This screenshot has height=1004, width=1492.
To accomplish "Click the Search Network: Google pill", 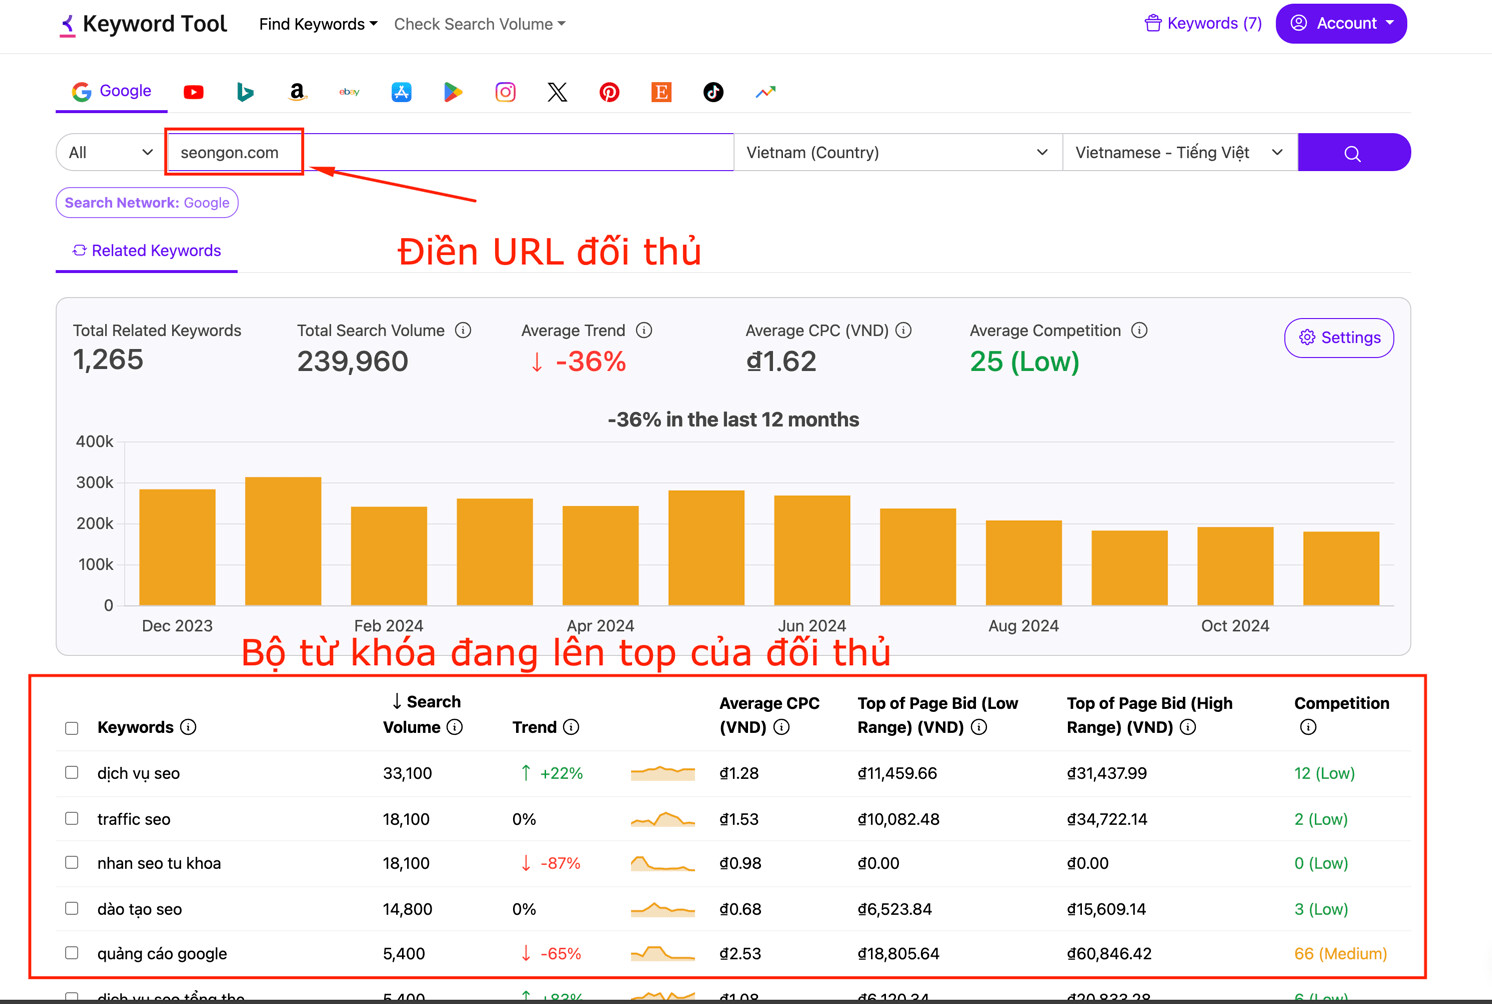I will [147, 203].
